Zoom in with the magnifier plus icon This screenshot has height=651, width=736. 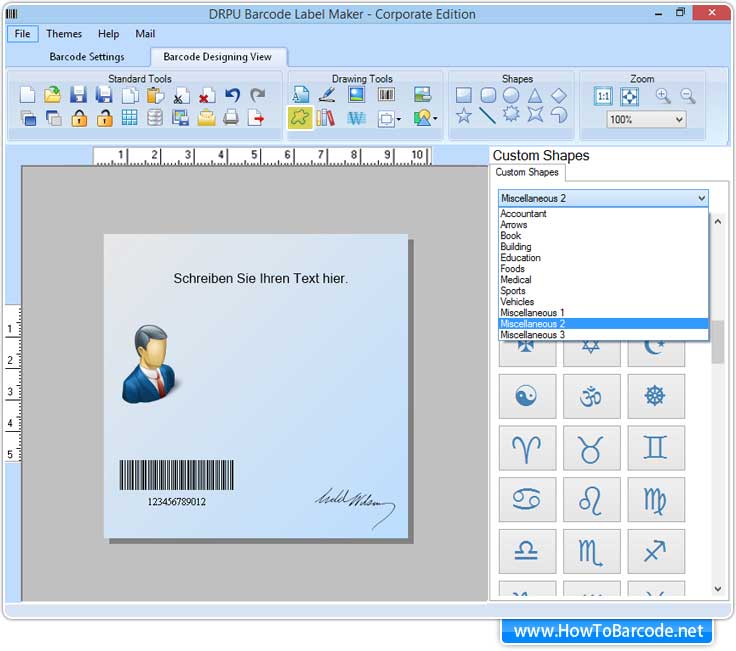663,96
